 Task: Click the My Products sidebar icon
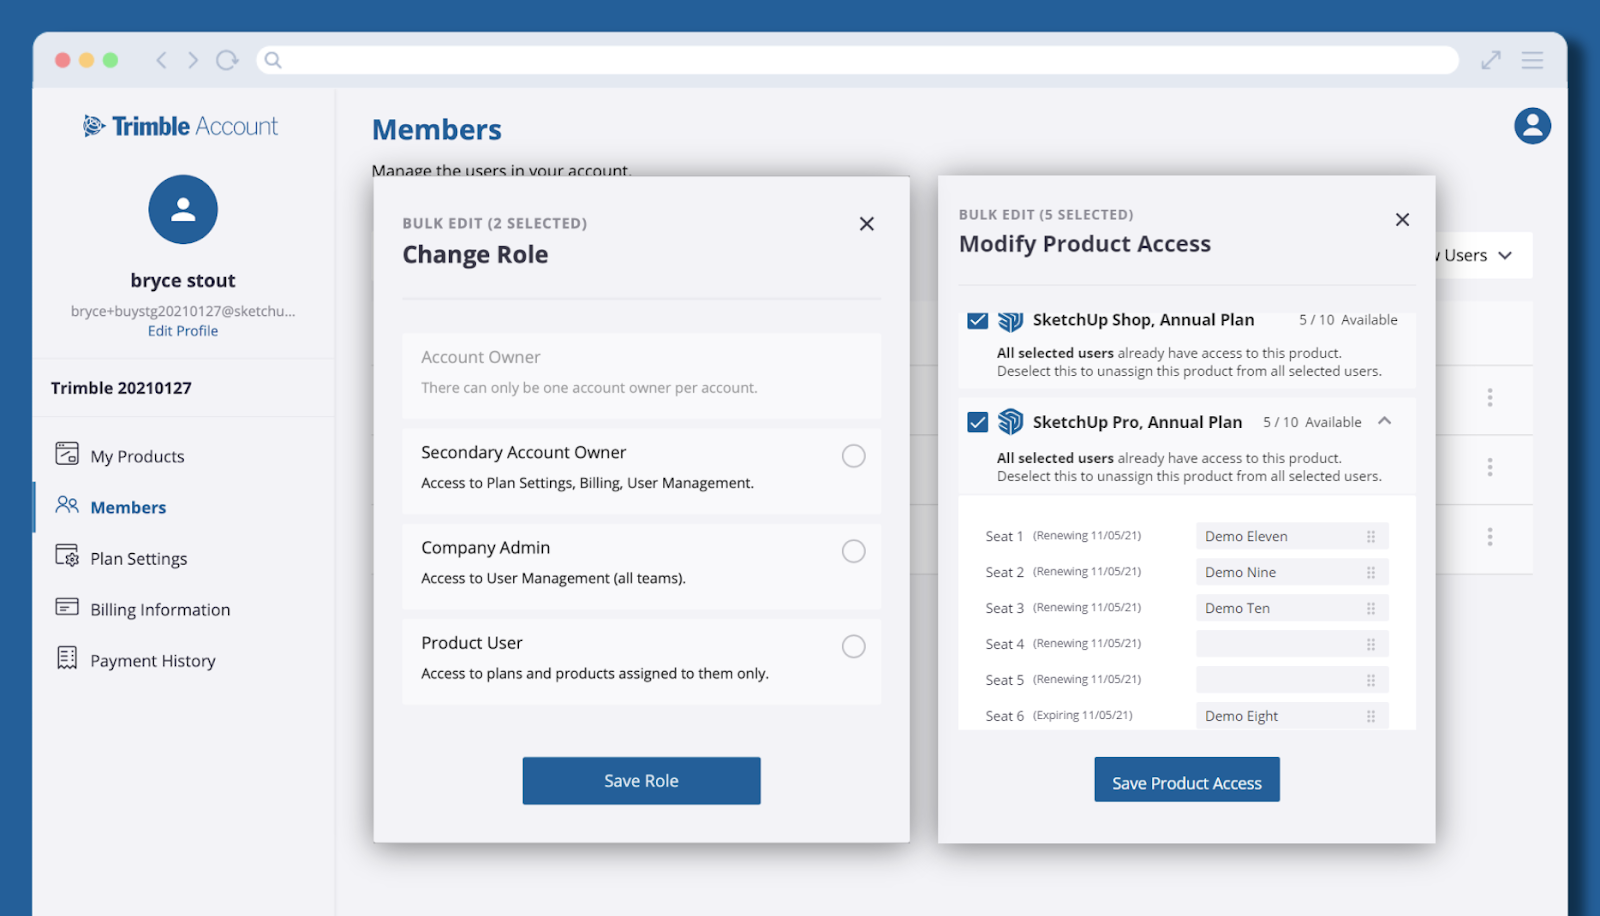(67, 454)
